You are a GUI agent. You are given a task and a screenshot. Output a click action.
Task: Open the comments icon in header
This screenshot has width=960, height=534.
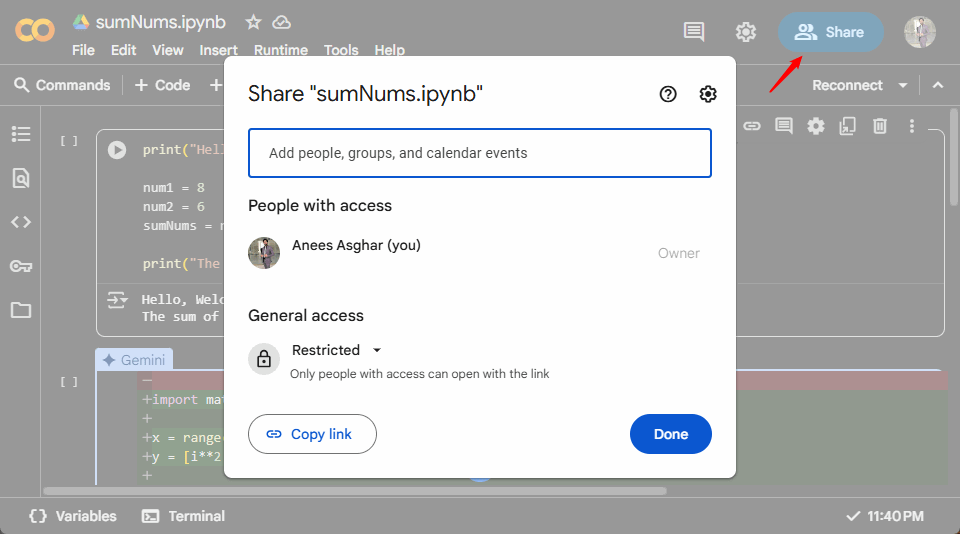click(x=694, y=32)
